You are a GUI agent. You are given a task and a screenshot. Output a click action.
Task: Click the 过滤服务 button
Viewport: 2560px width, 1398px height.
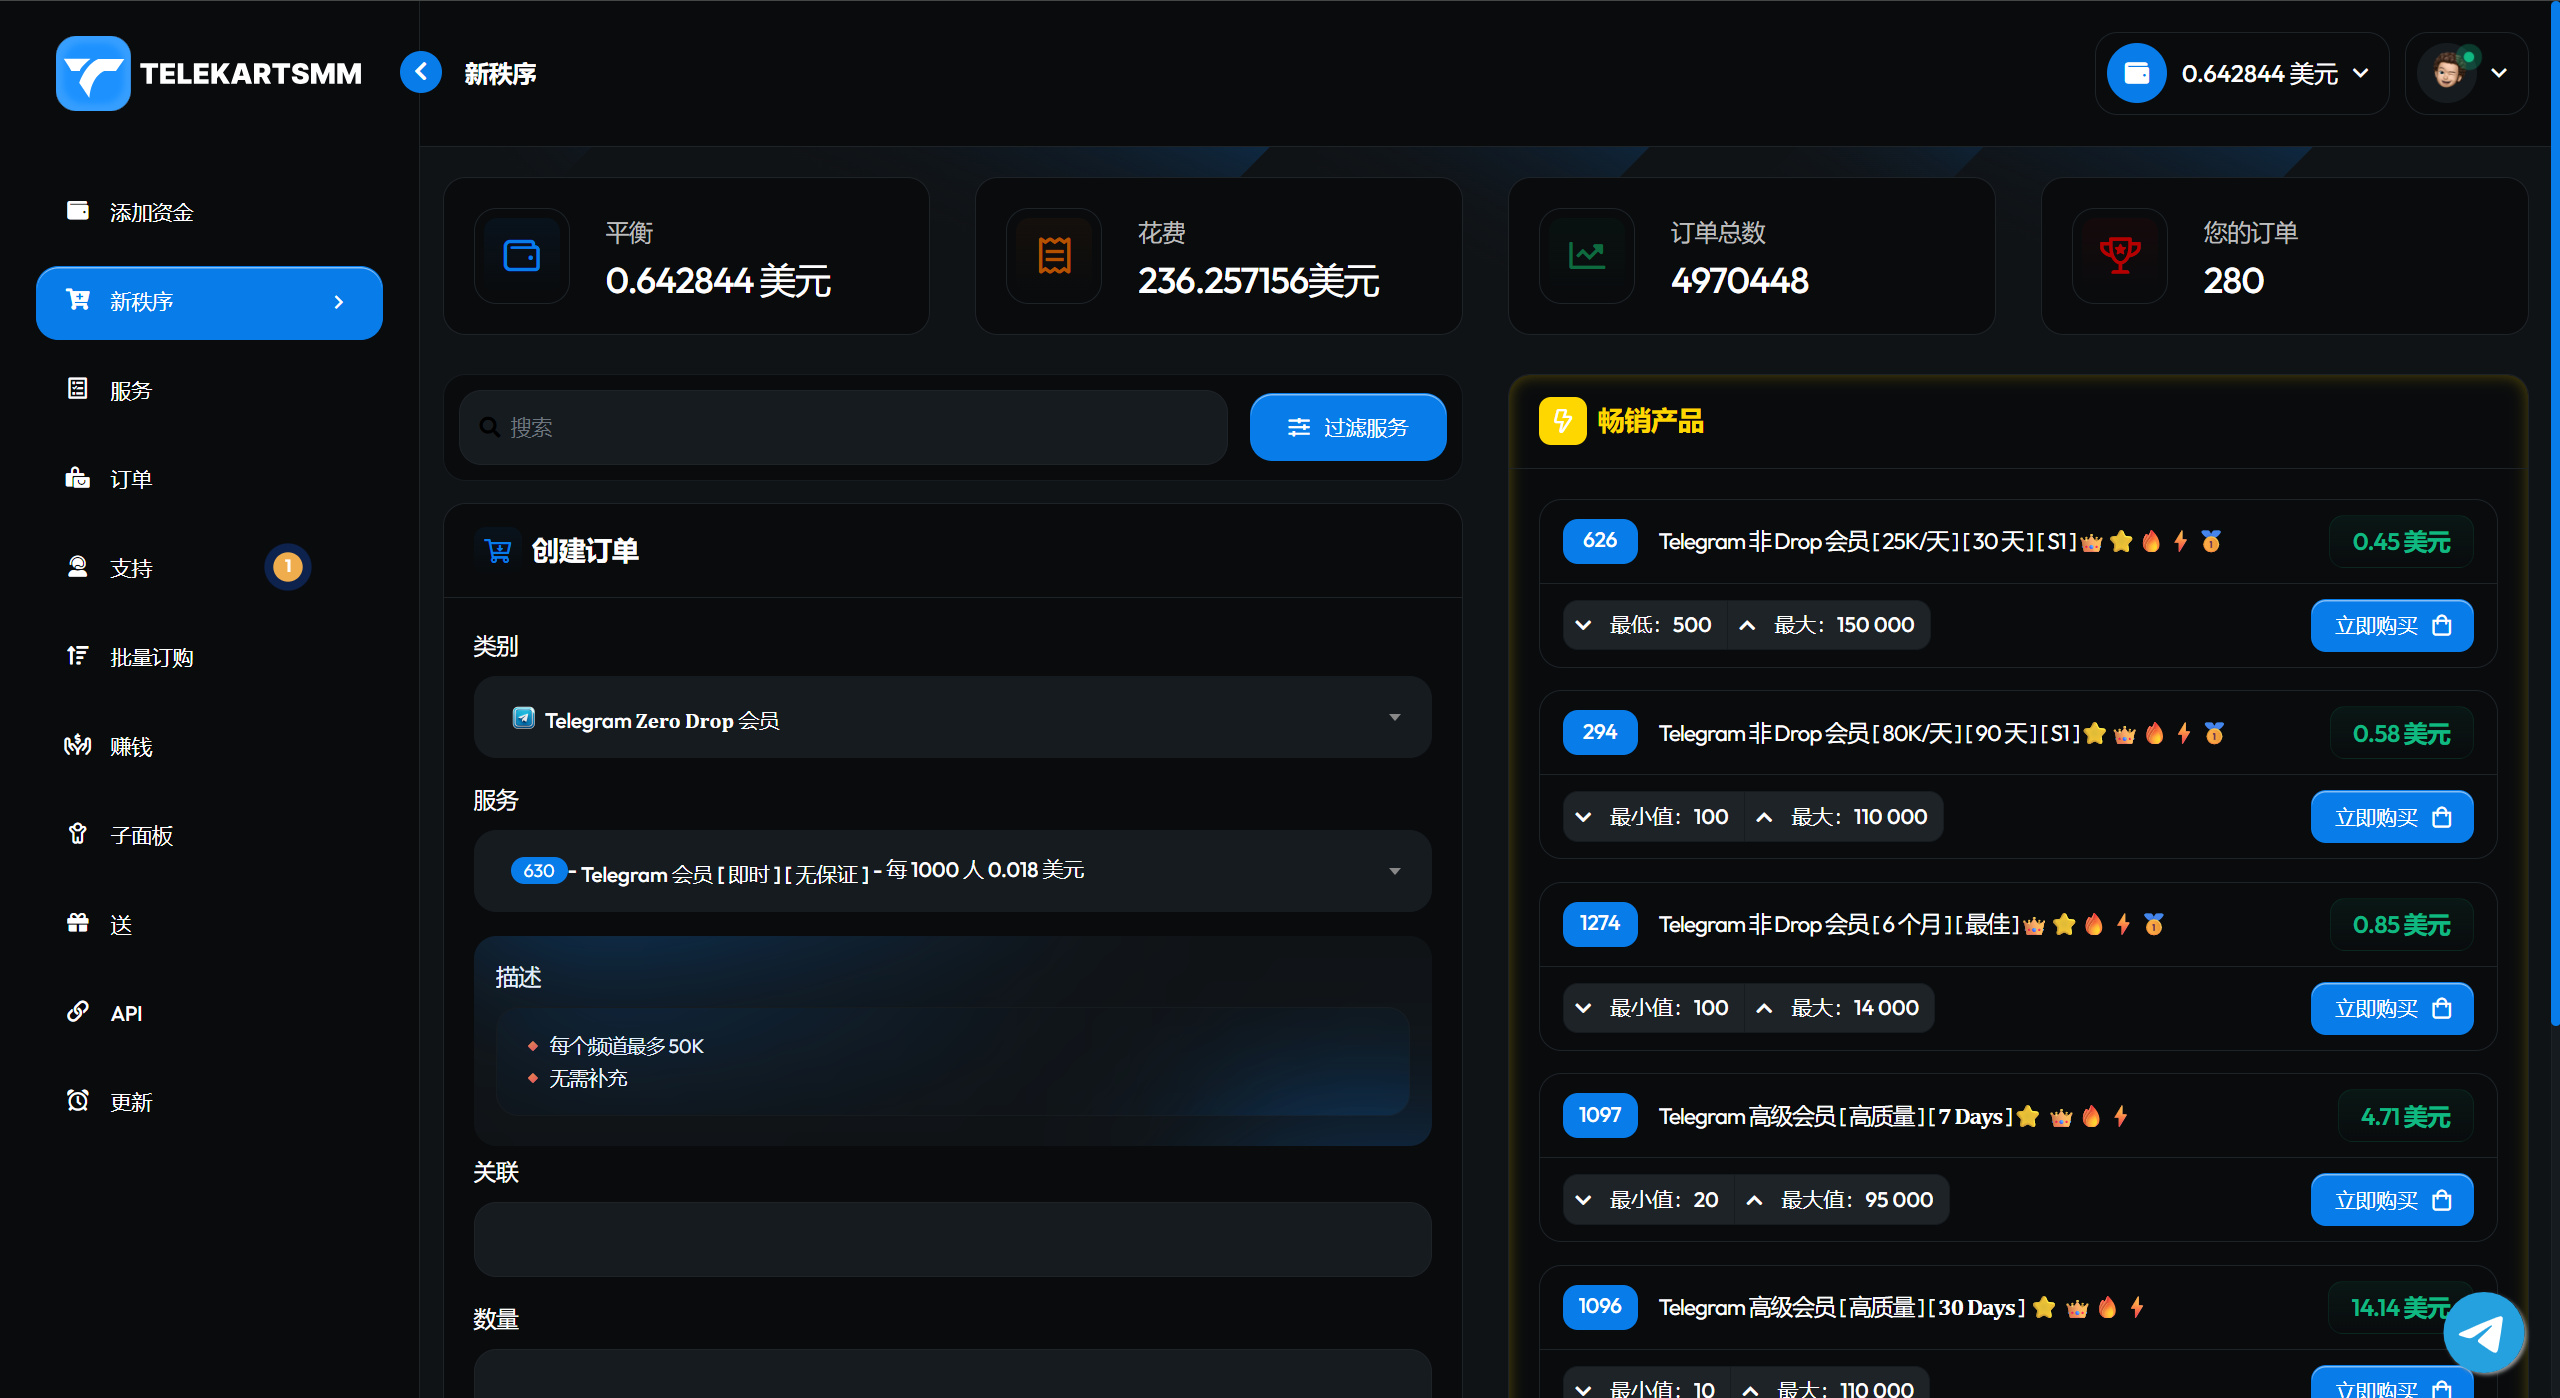pyautogui.click(x=1348, y=427)
